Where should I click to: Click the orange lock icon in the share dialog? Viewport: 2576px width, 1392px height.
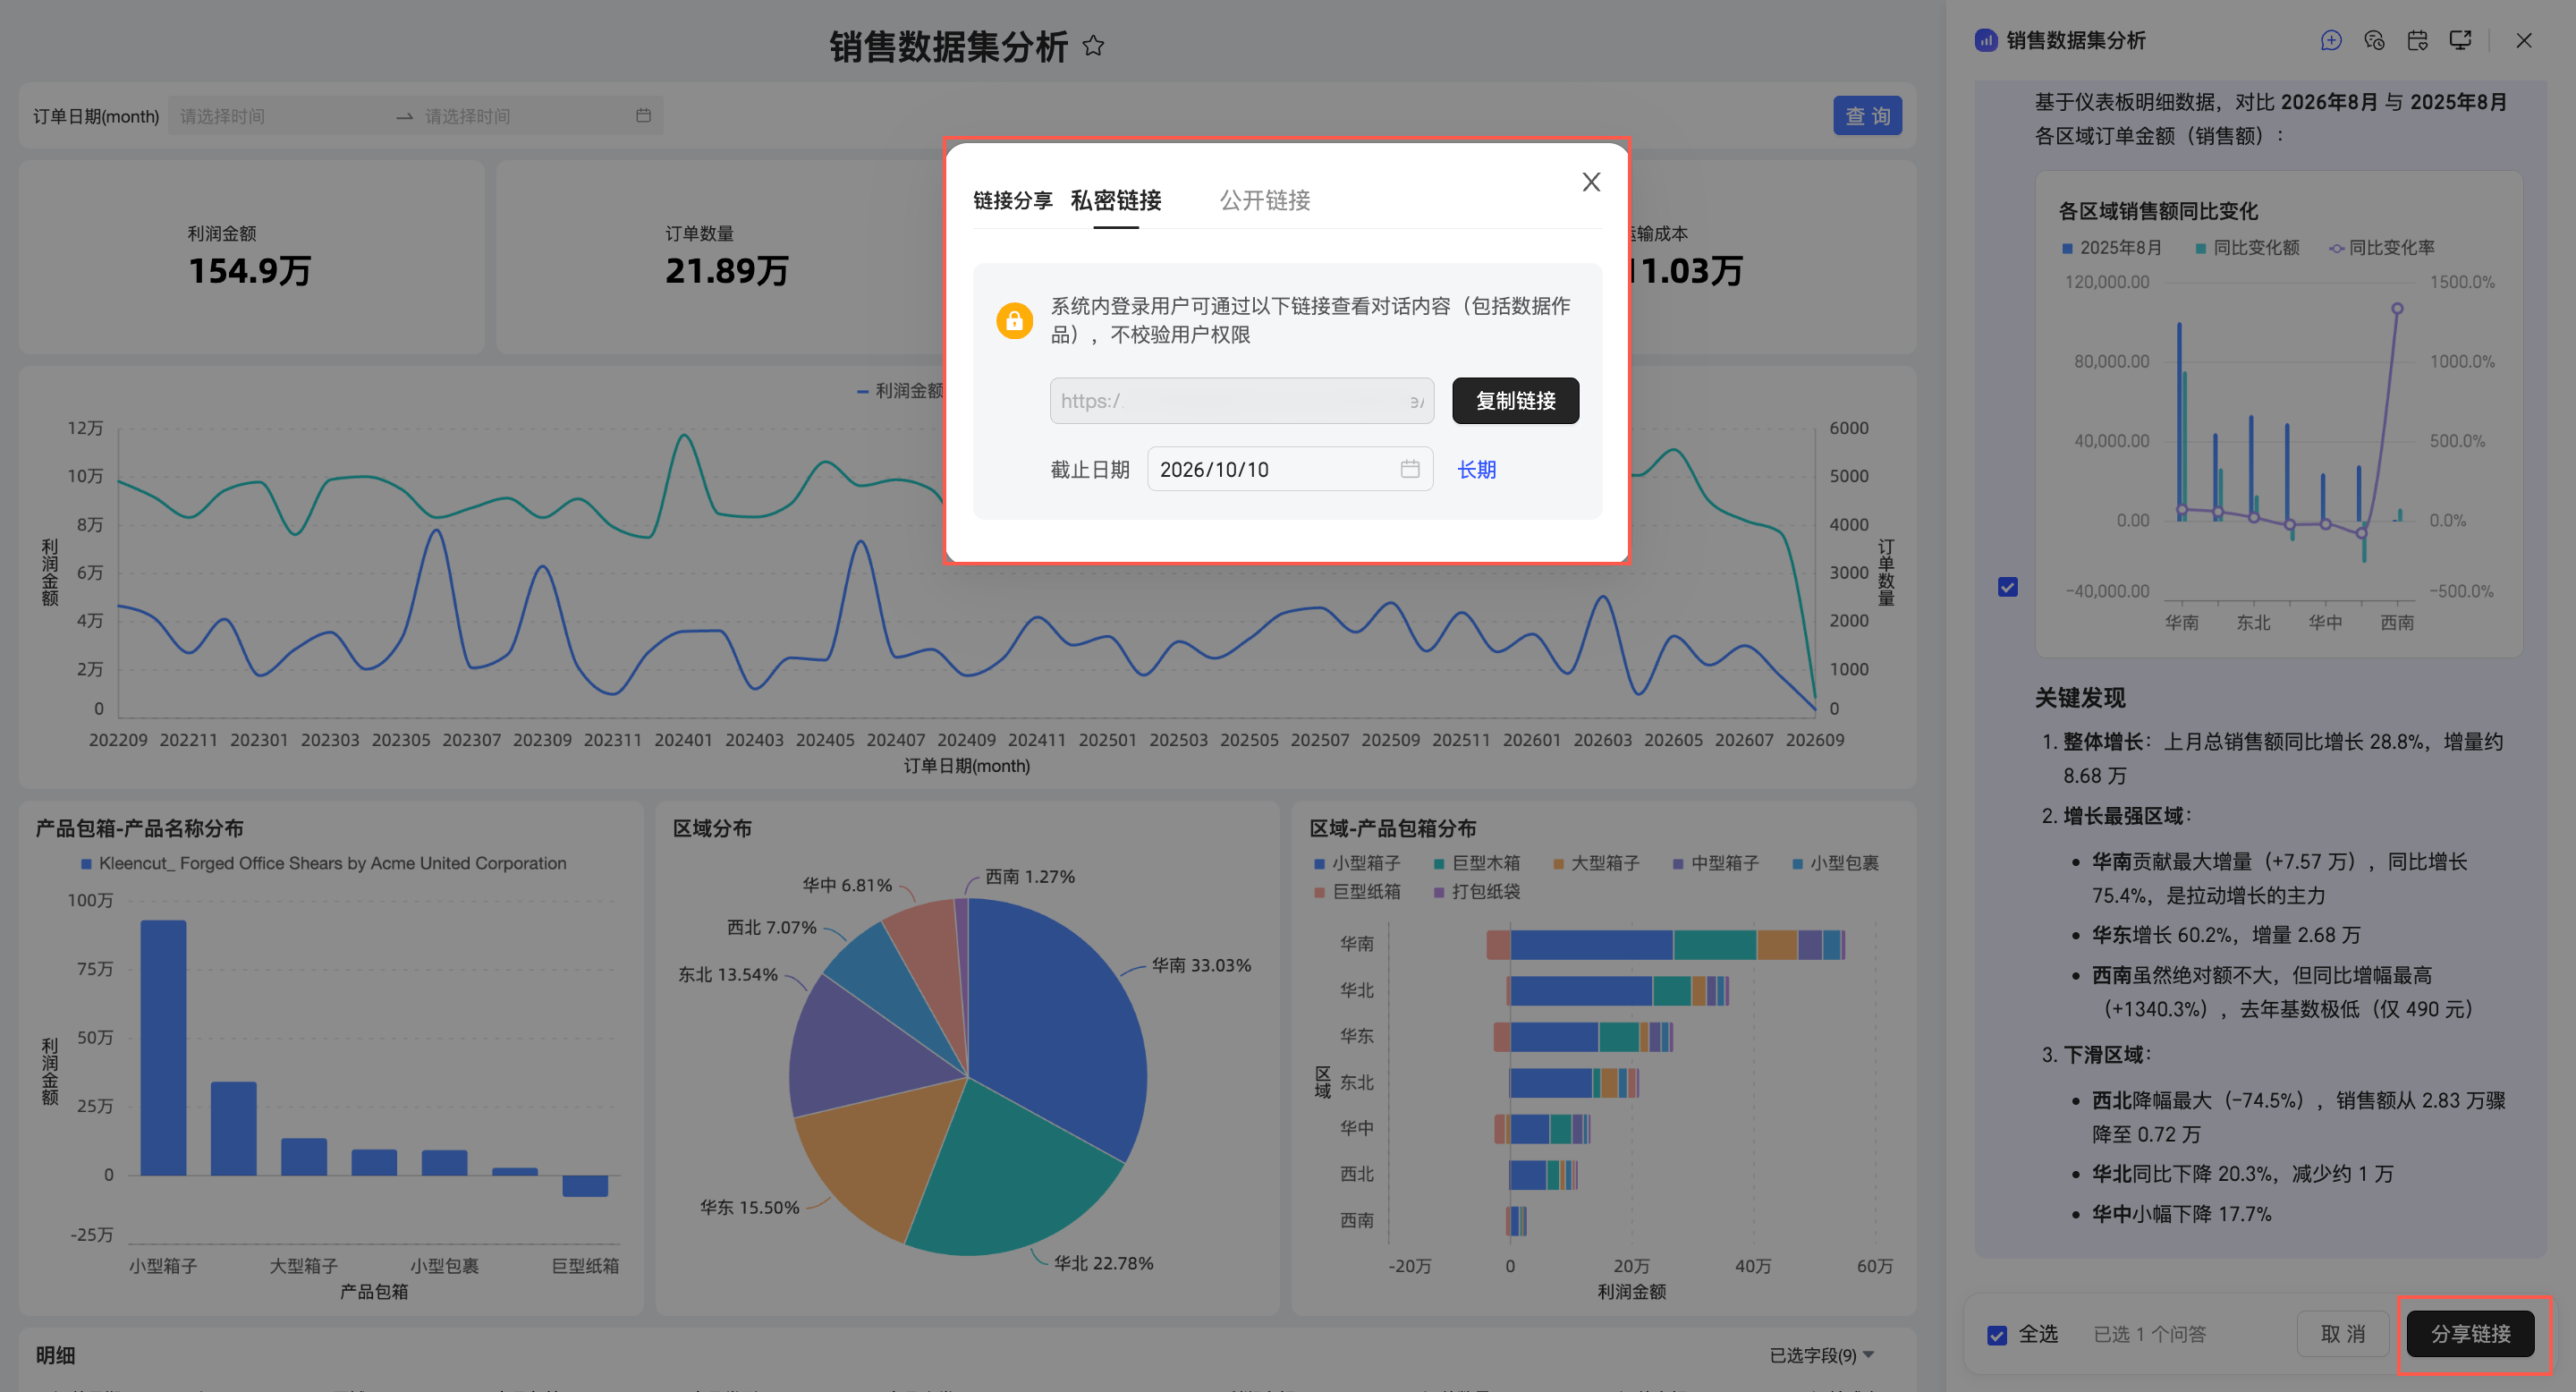click(1014, 320)
